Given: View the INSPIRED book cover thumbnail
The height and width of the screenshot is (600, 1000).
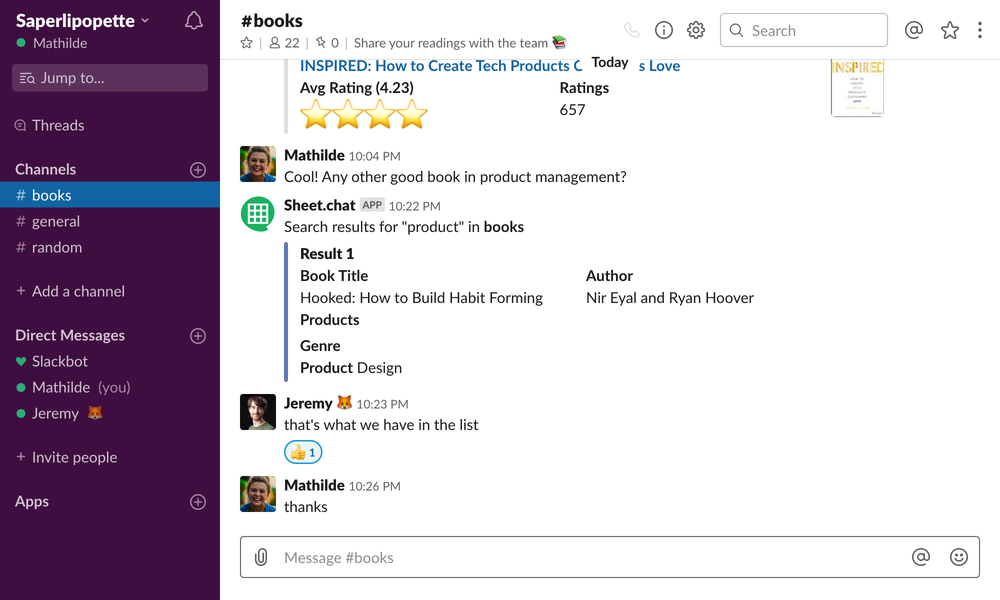Looking at the screenshot, I should point(856,89).
